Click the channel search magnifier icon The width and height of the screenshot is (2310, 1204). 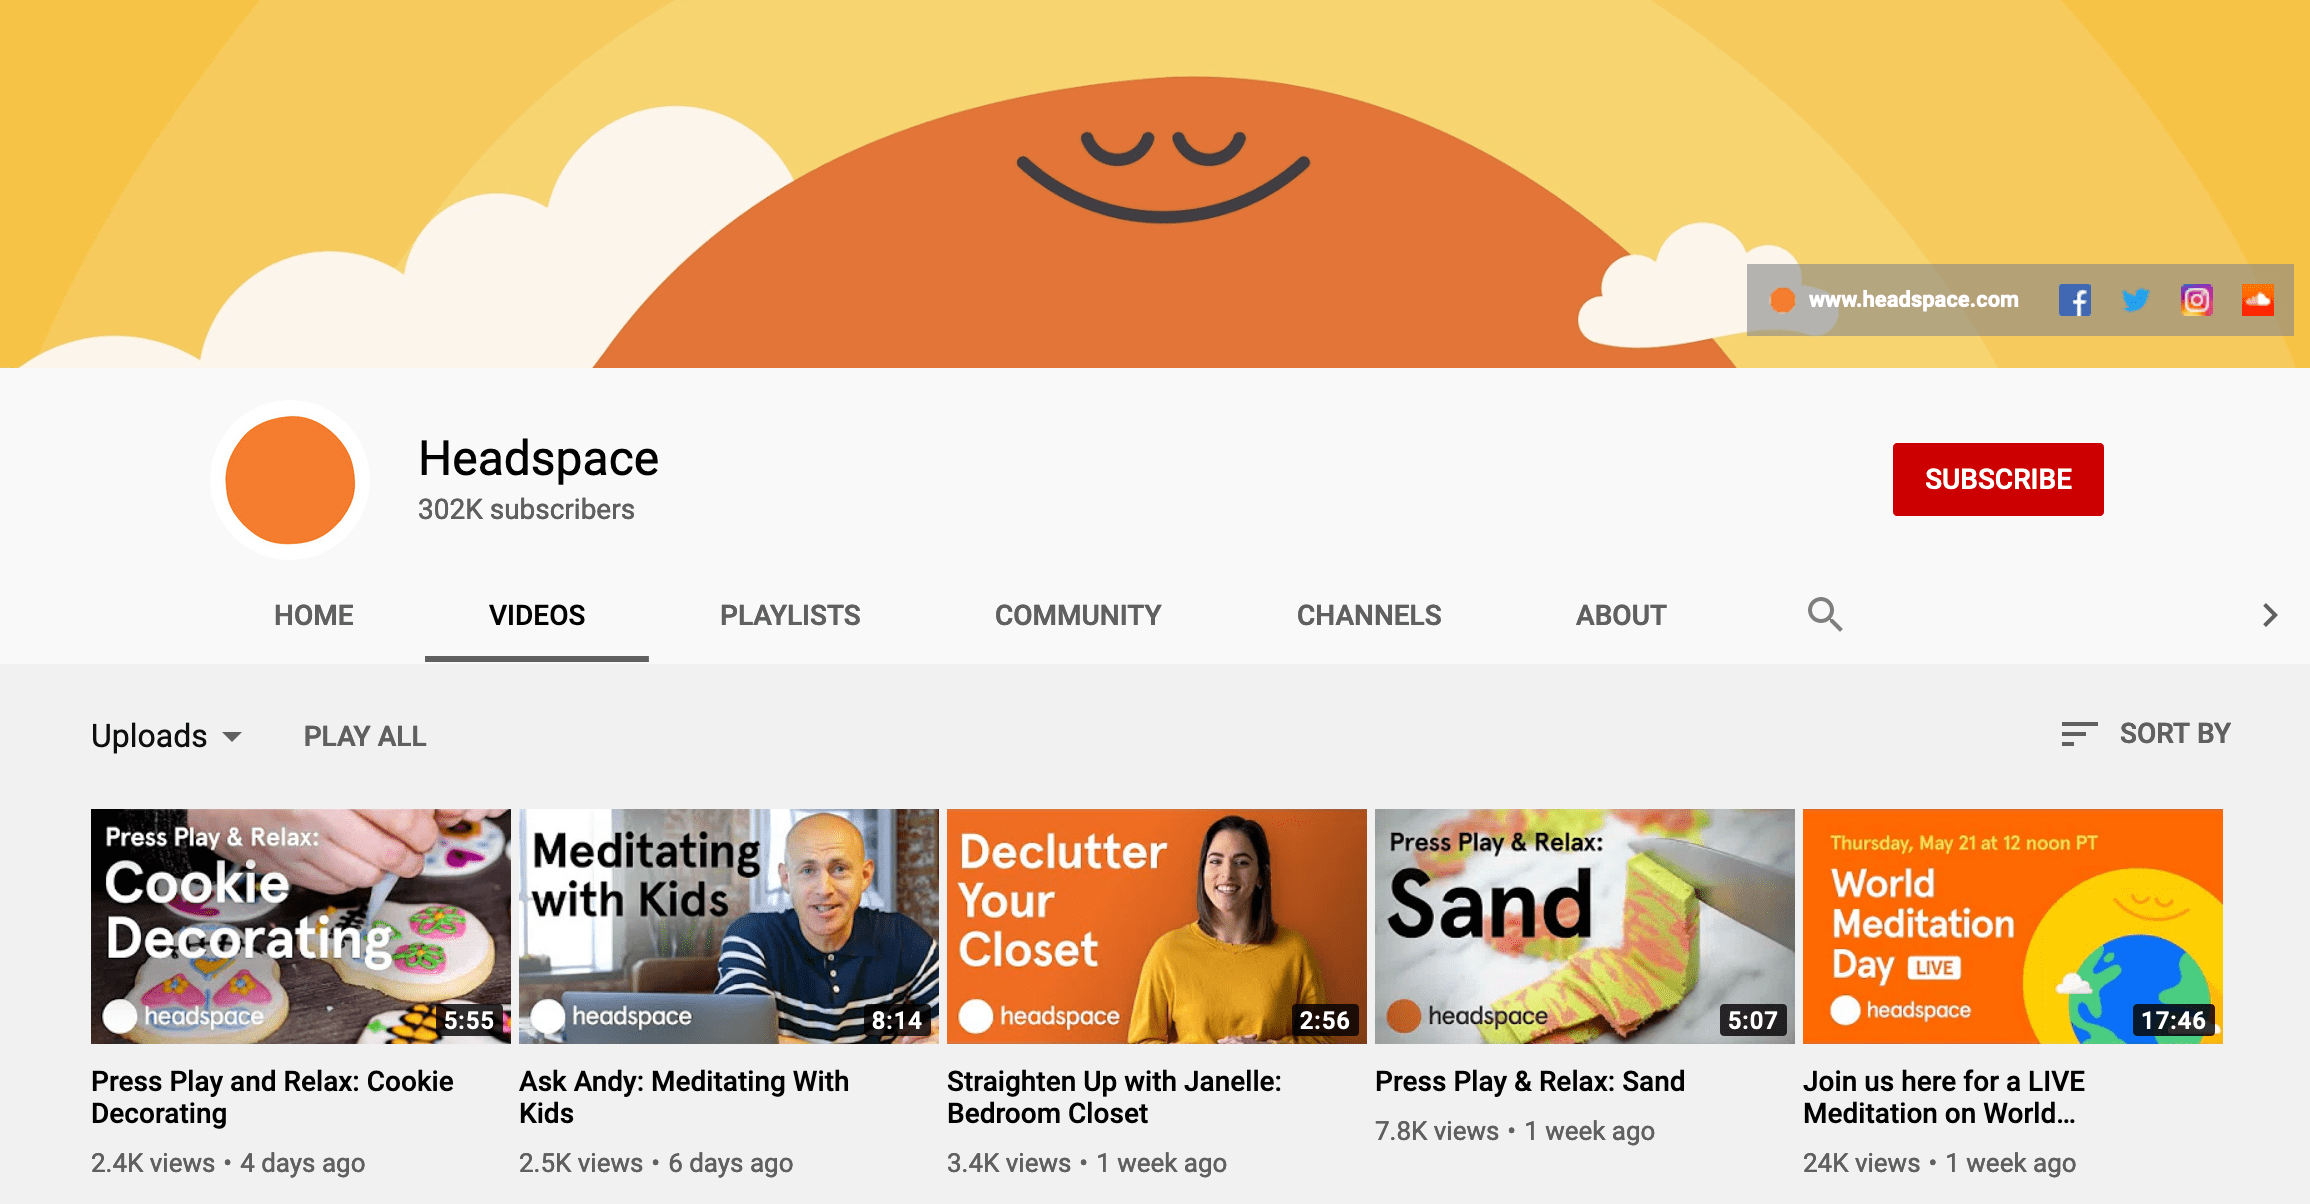pos(1824,614)
